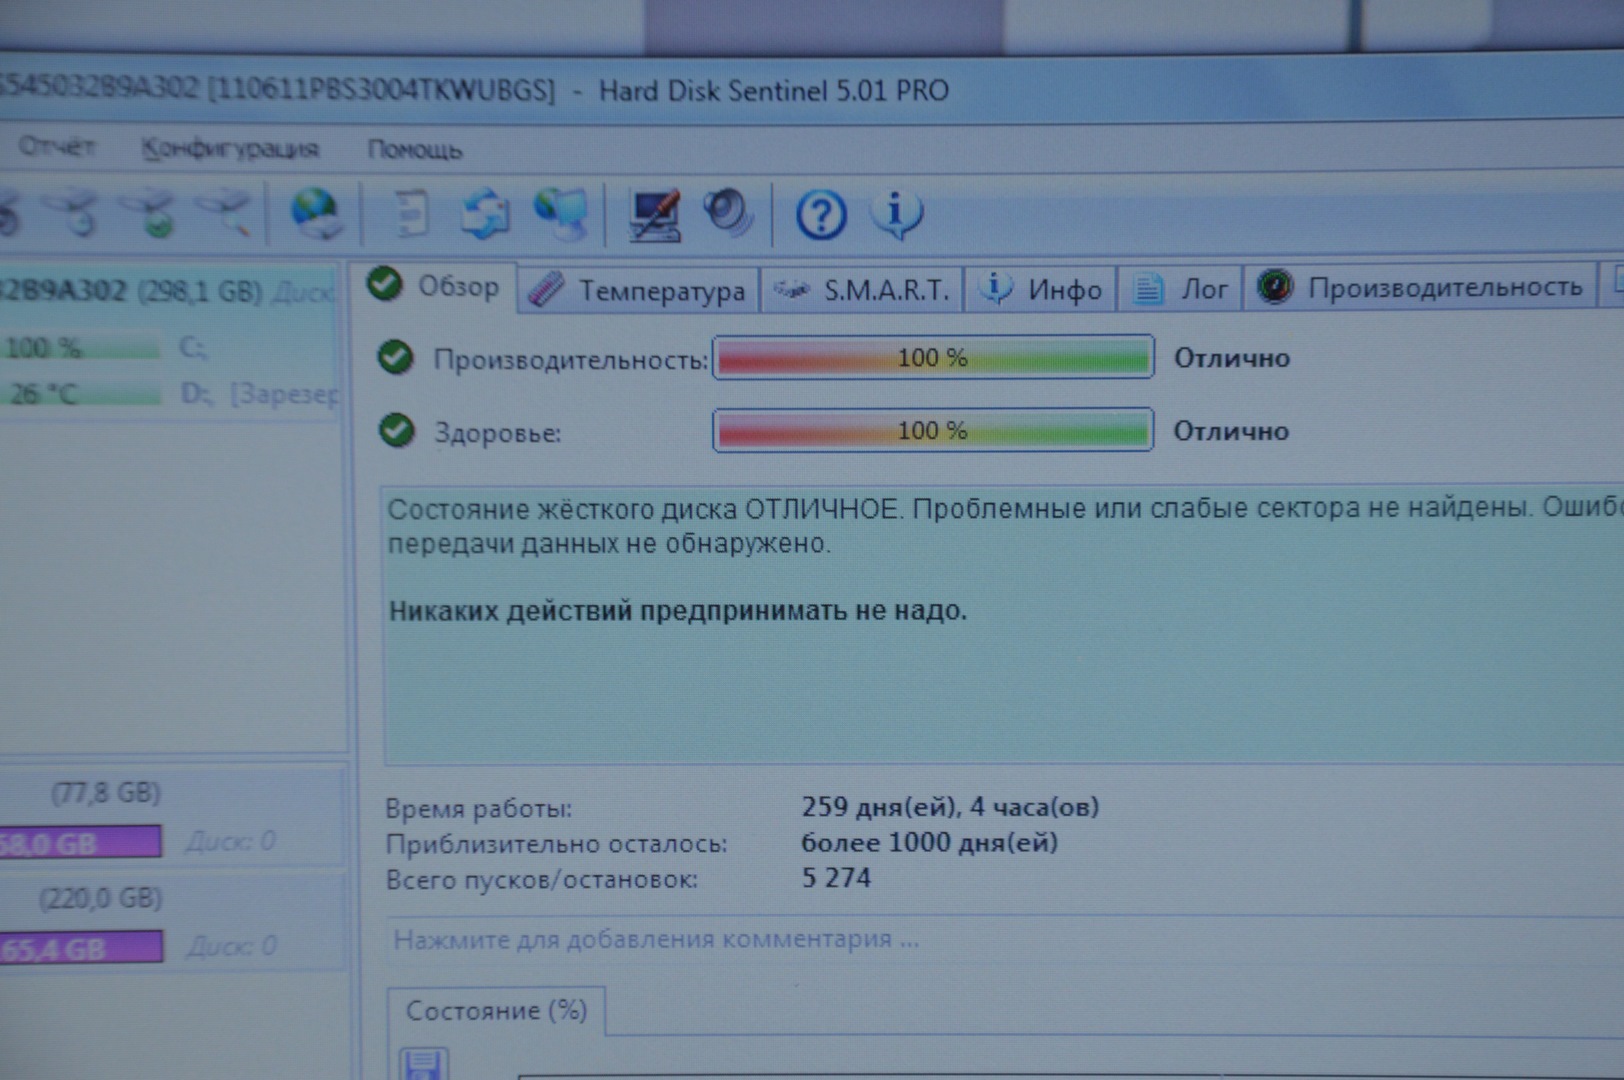
Task: Click the label Время работы:
Action: [x=479, y=809]
